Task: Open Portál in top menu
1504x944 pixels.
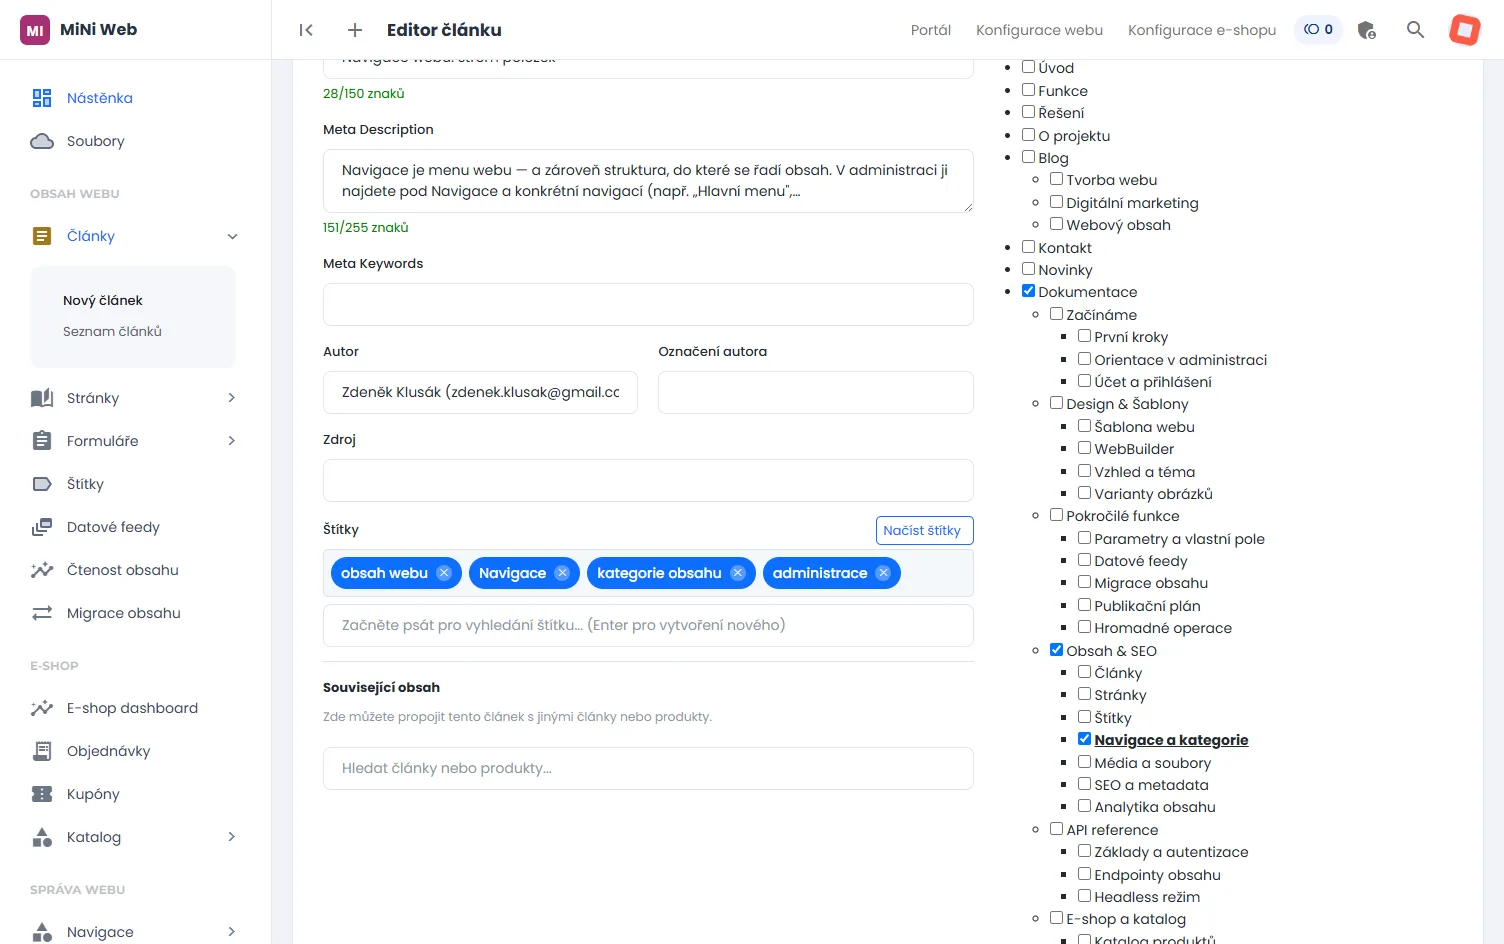Action: (x=930, y=30)
